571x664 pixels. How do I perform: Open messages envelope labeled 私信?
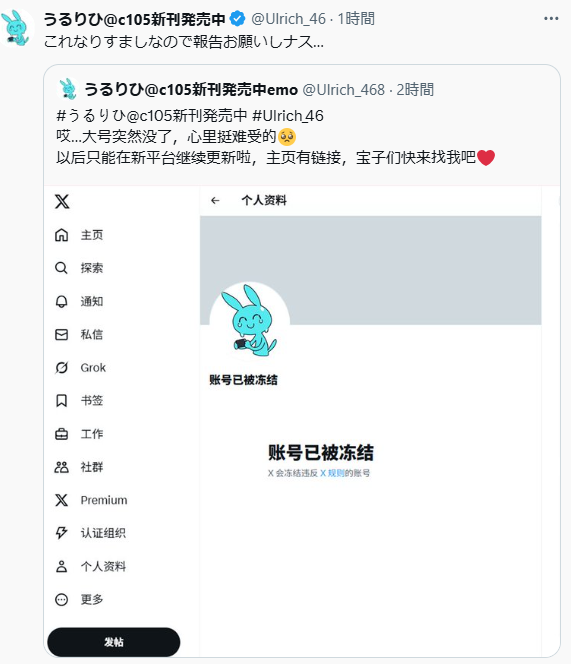[x=61, y=335]
